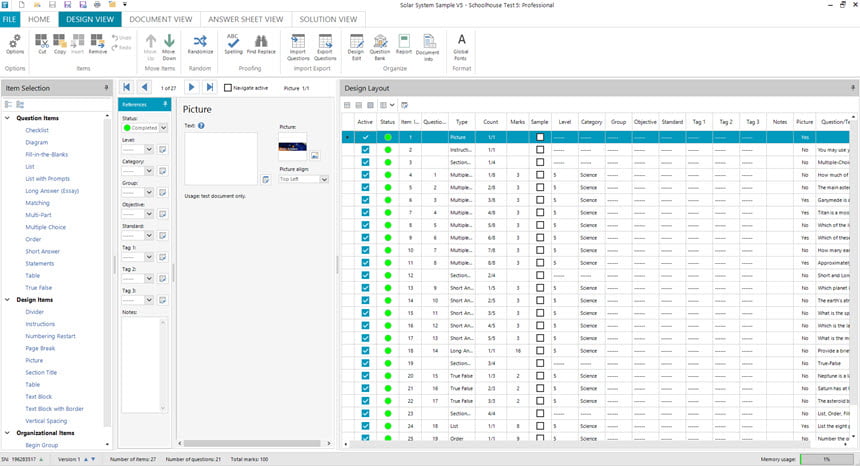This screenshot has height=466, width=860.
Task: Collapse the Design Items tree group
Action: click(7, 300)
